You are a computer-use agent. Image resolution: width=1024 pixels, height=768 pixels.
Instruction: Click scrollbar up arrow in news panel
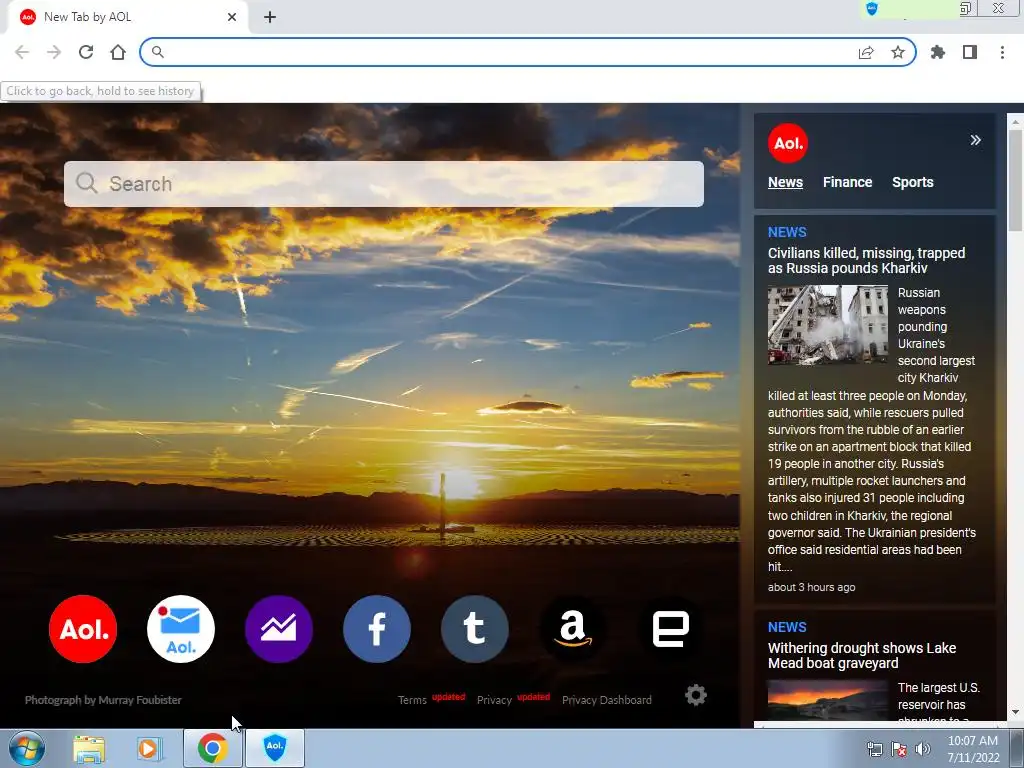(x=1016, y=121)
